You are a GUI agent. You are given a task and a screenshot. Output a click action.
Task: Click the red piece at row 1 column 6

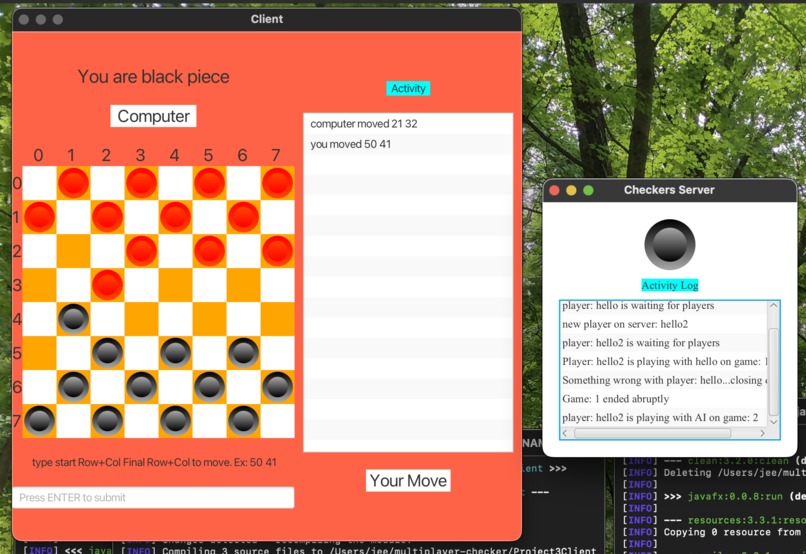(x=243, y=217)
